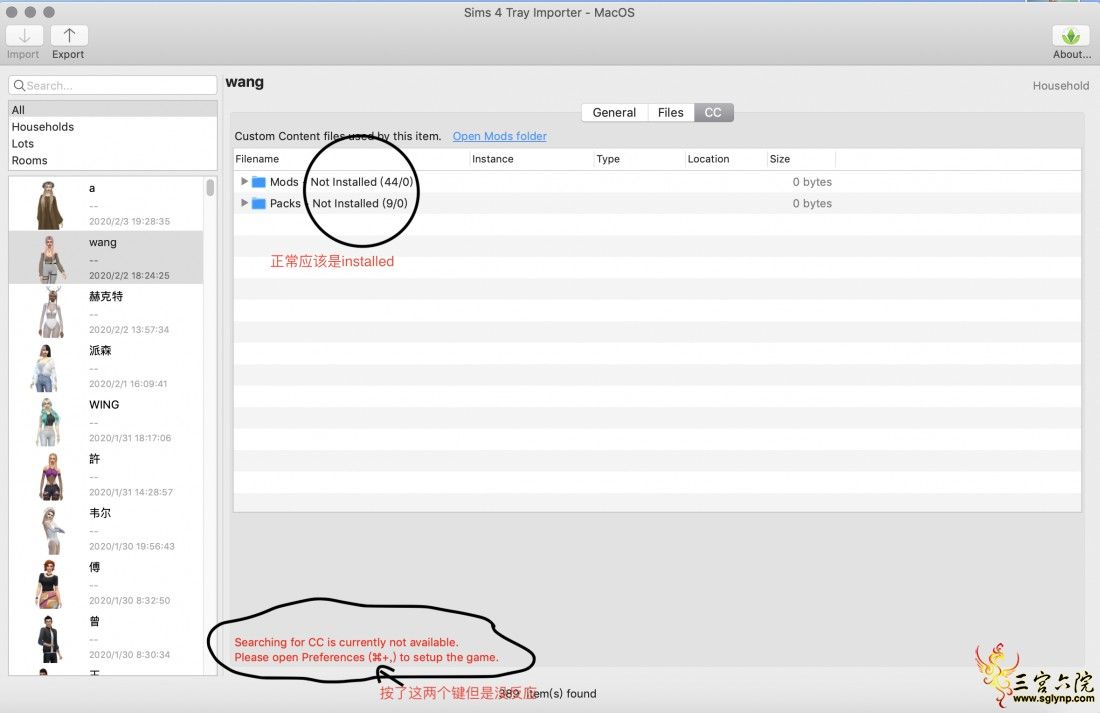Select the Lots category filter
Screen dimensions: 1100x713
tap(113, 144)
